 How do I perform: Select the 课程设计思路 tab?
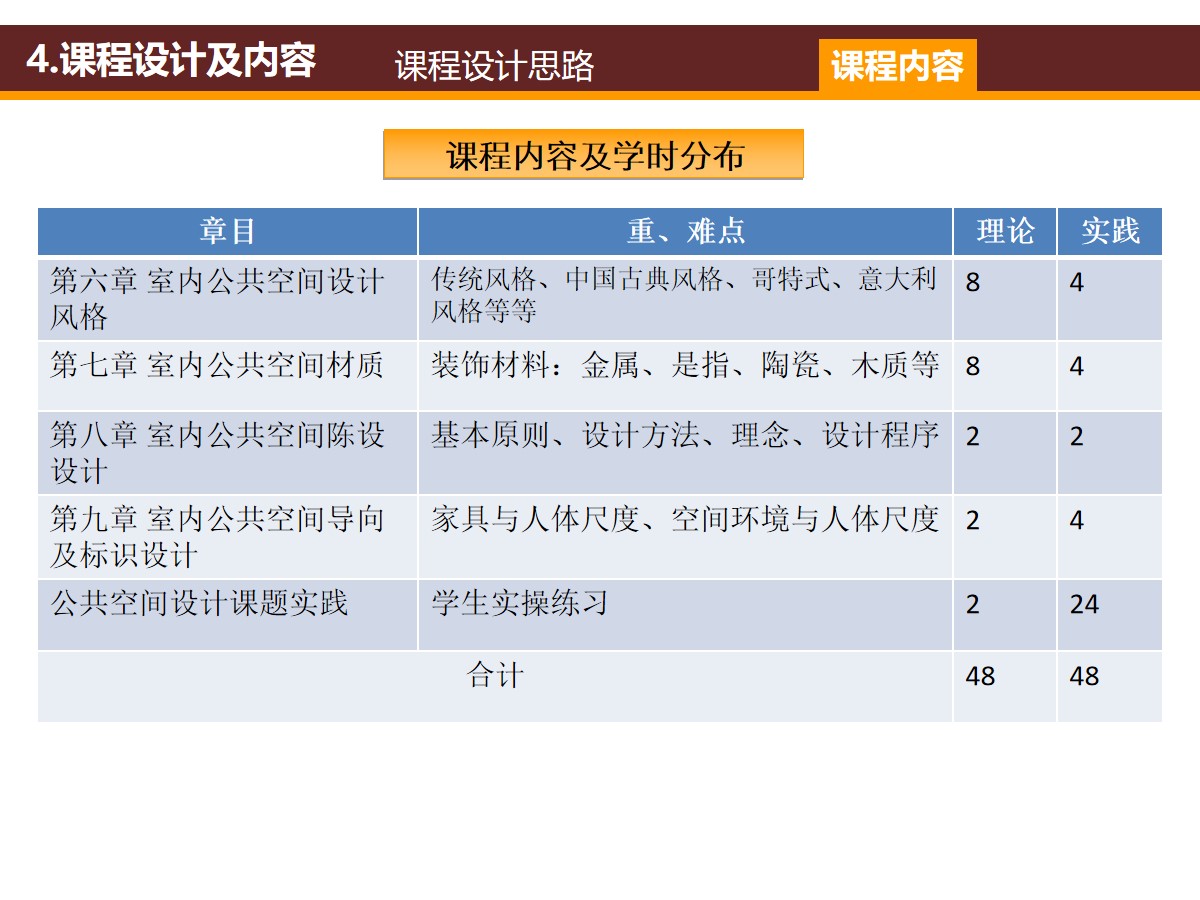(494, 66)
